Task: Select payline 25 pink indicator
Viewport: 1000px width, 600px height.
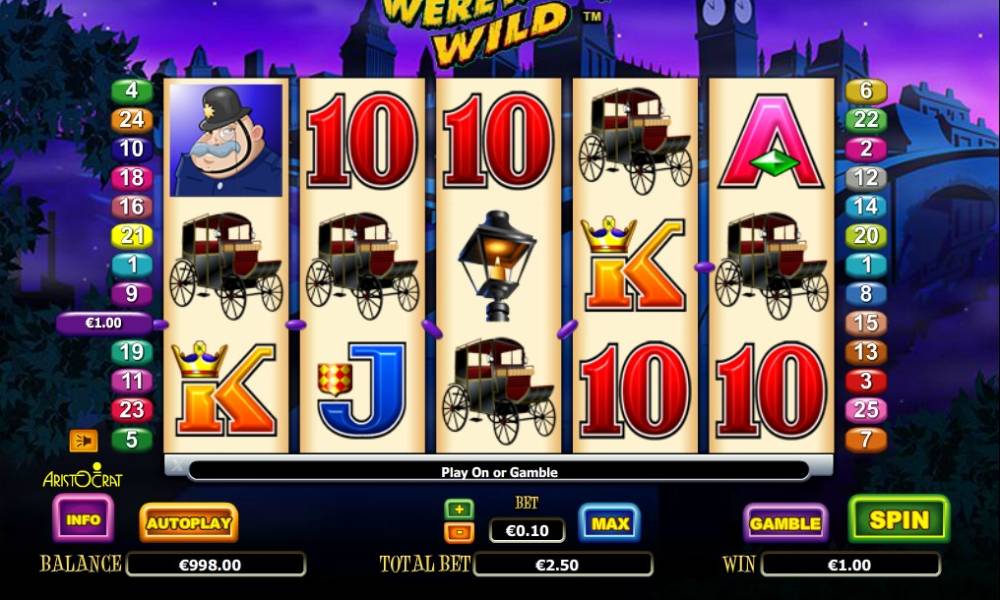Action: pos(866,410)
